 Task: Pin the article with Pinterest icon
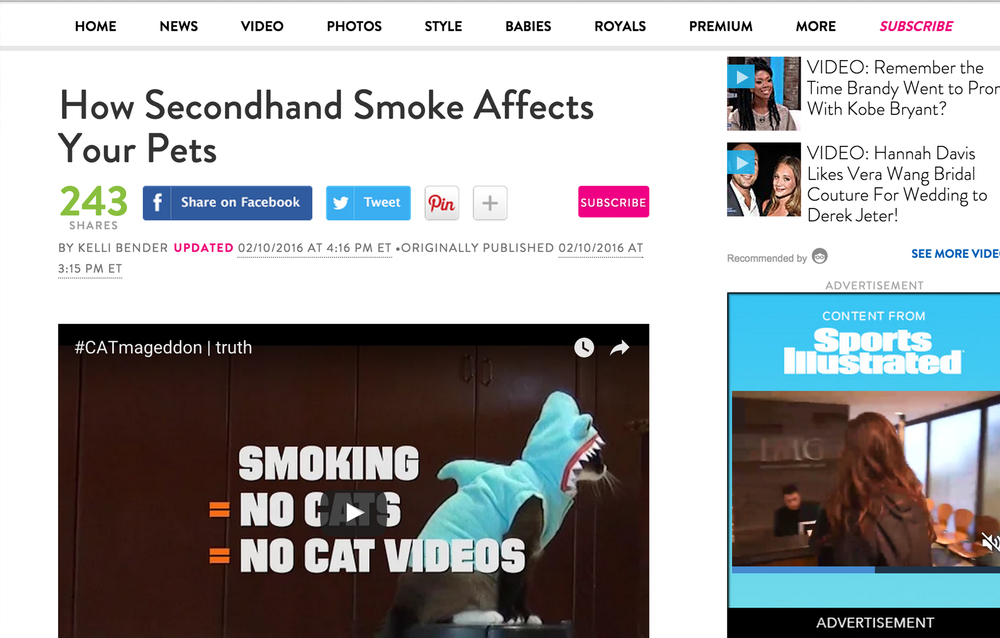pyautogui.click(x=441, y=203)
